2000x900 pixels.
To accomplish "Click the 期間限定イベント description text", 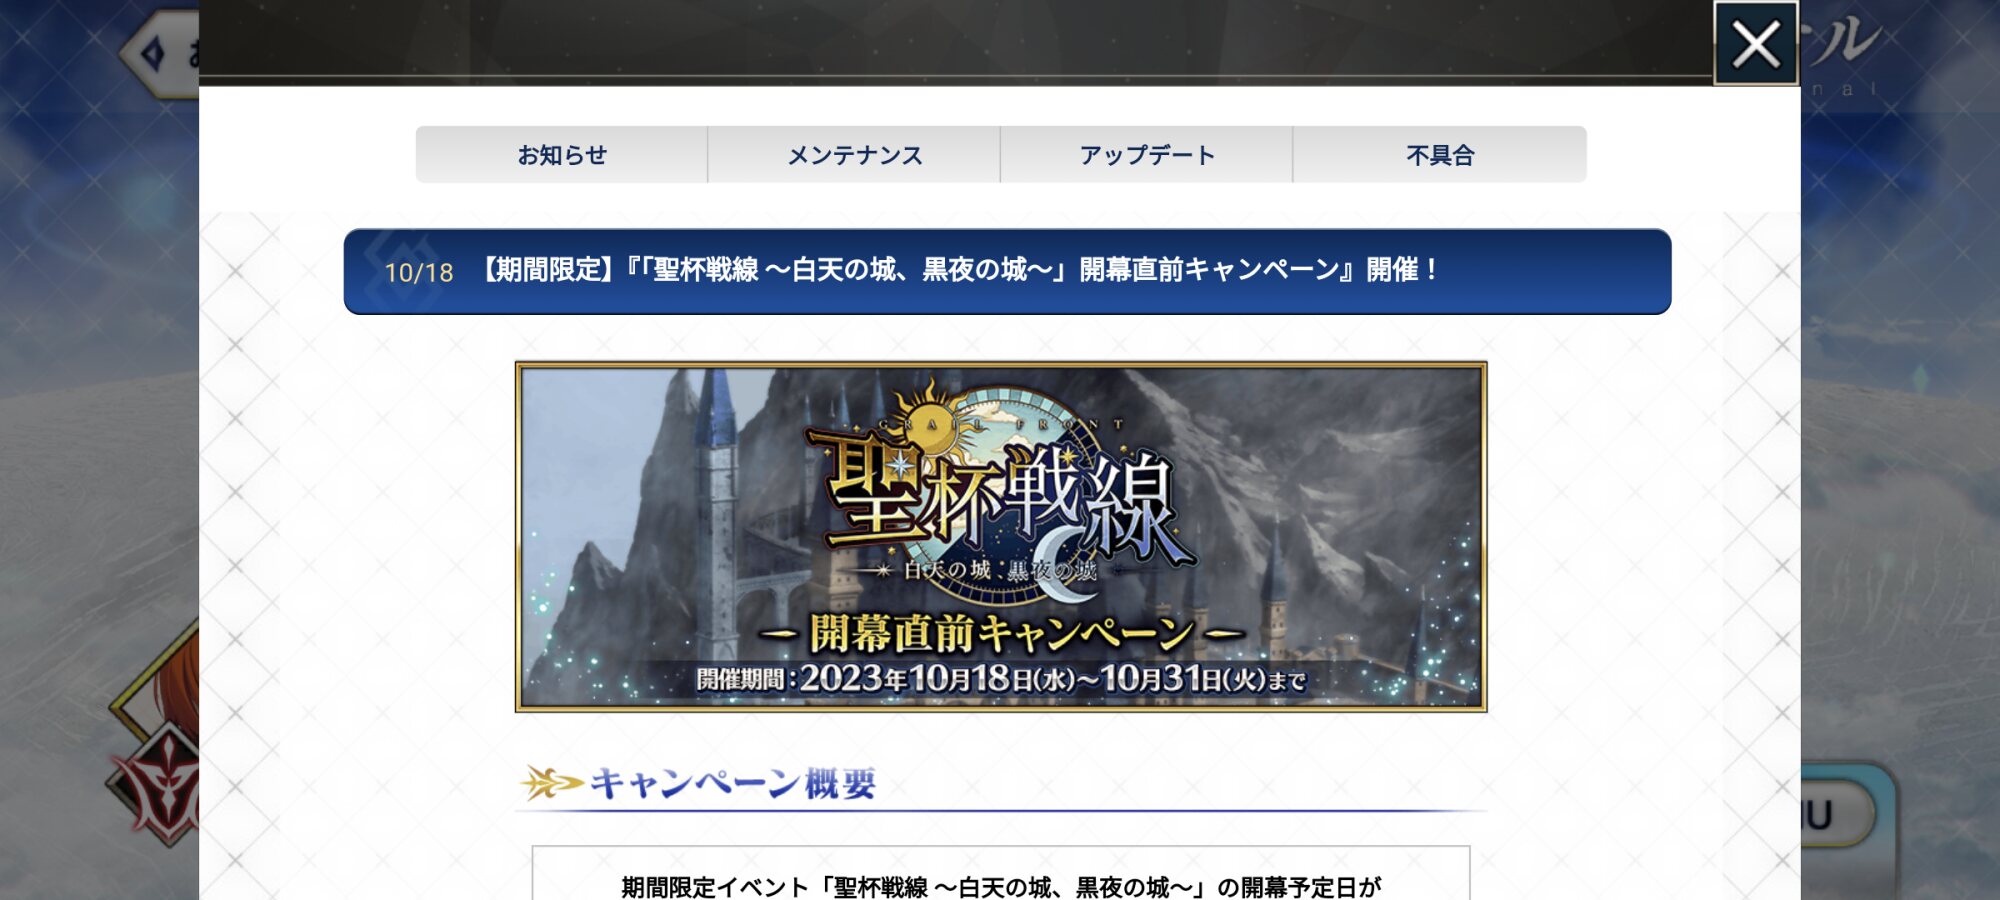I will [x=1001, y=886].
